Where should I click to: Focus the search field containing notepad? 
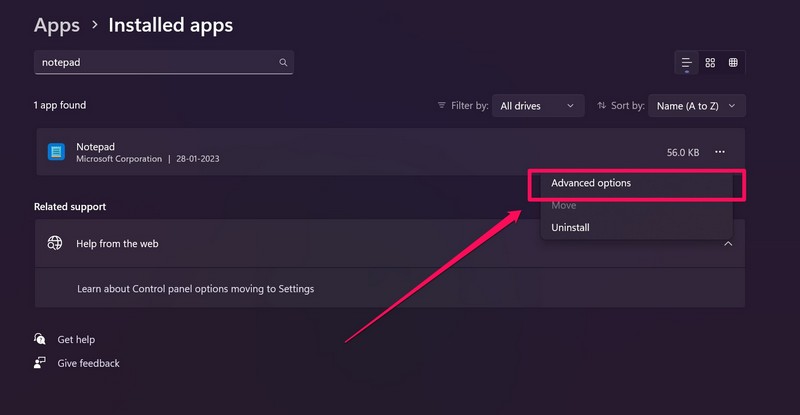pyautogui.click(x=155, y=62)
